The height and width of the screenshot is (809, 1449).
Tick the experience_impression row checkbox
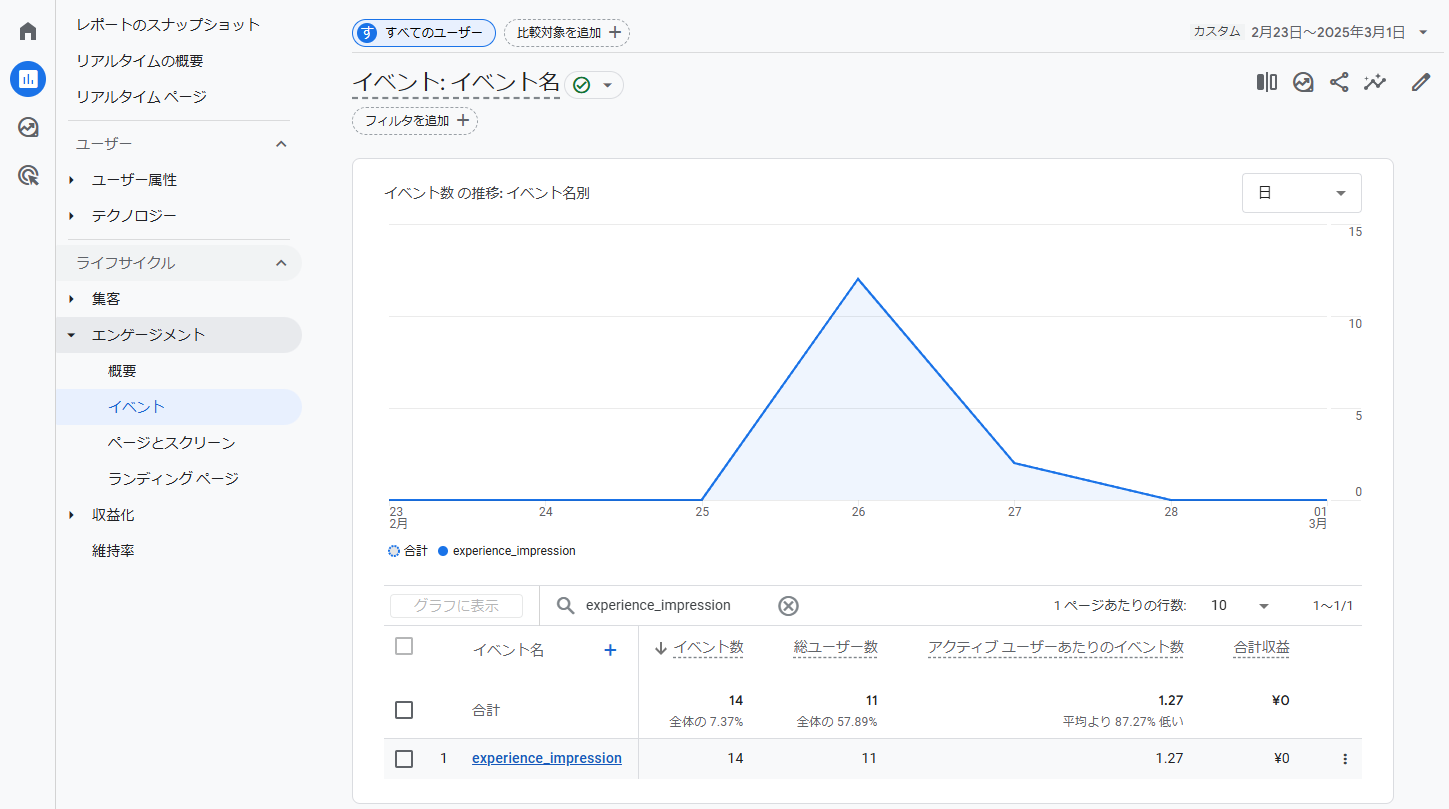(404, 759)
